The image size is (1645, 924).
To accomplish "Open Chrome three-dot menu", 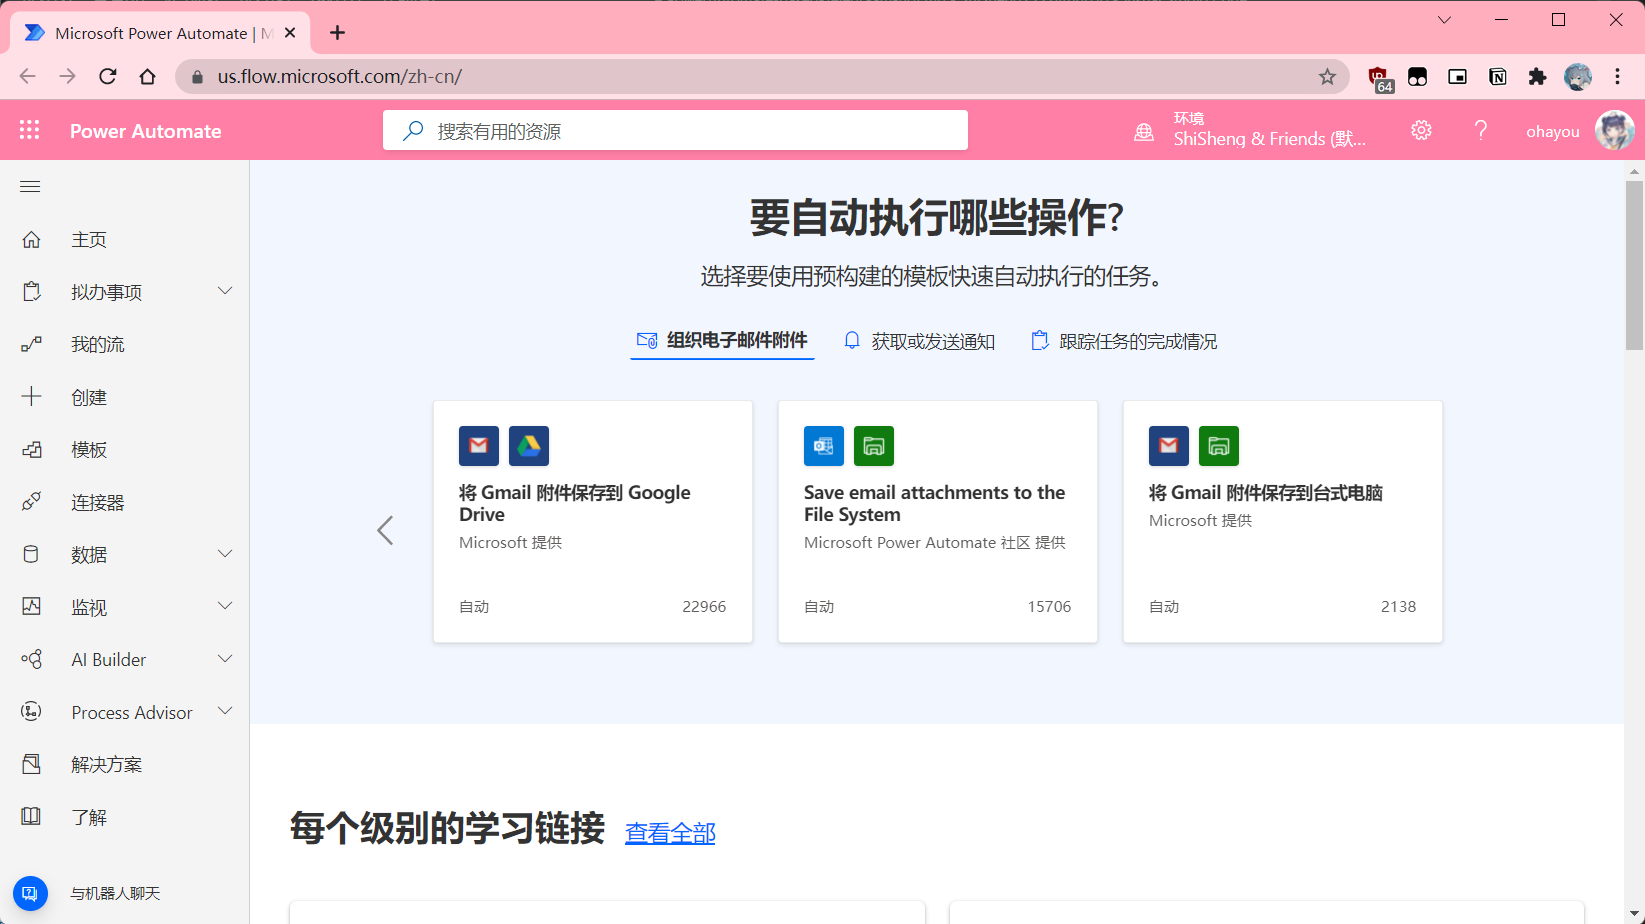I will (x=1617, y=76).
